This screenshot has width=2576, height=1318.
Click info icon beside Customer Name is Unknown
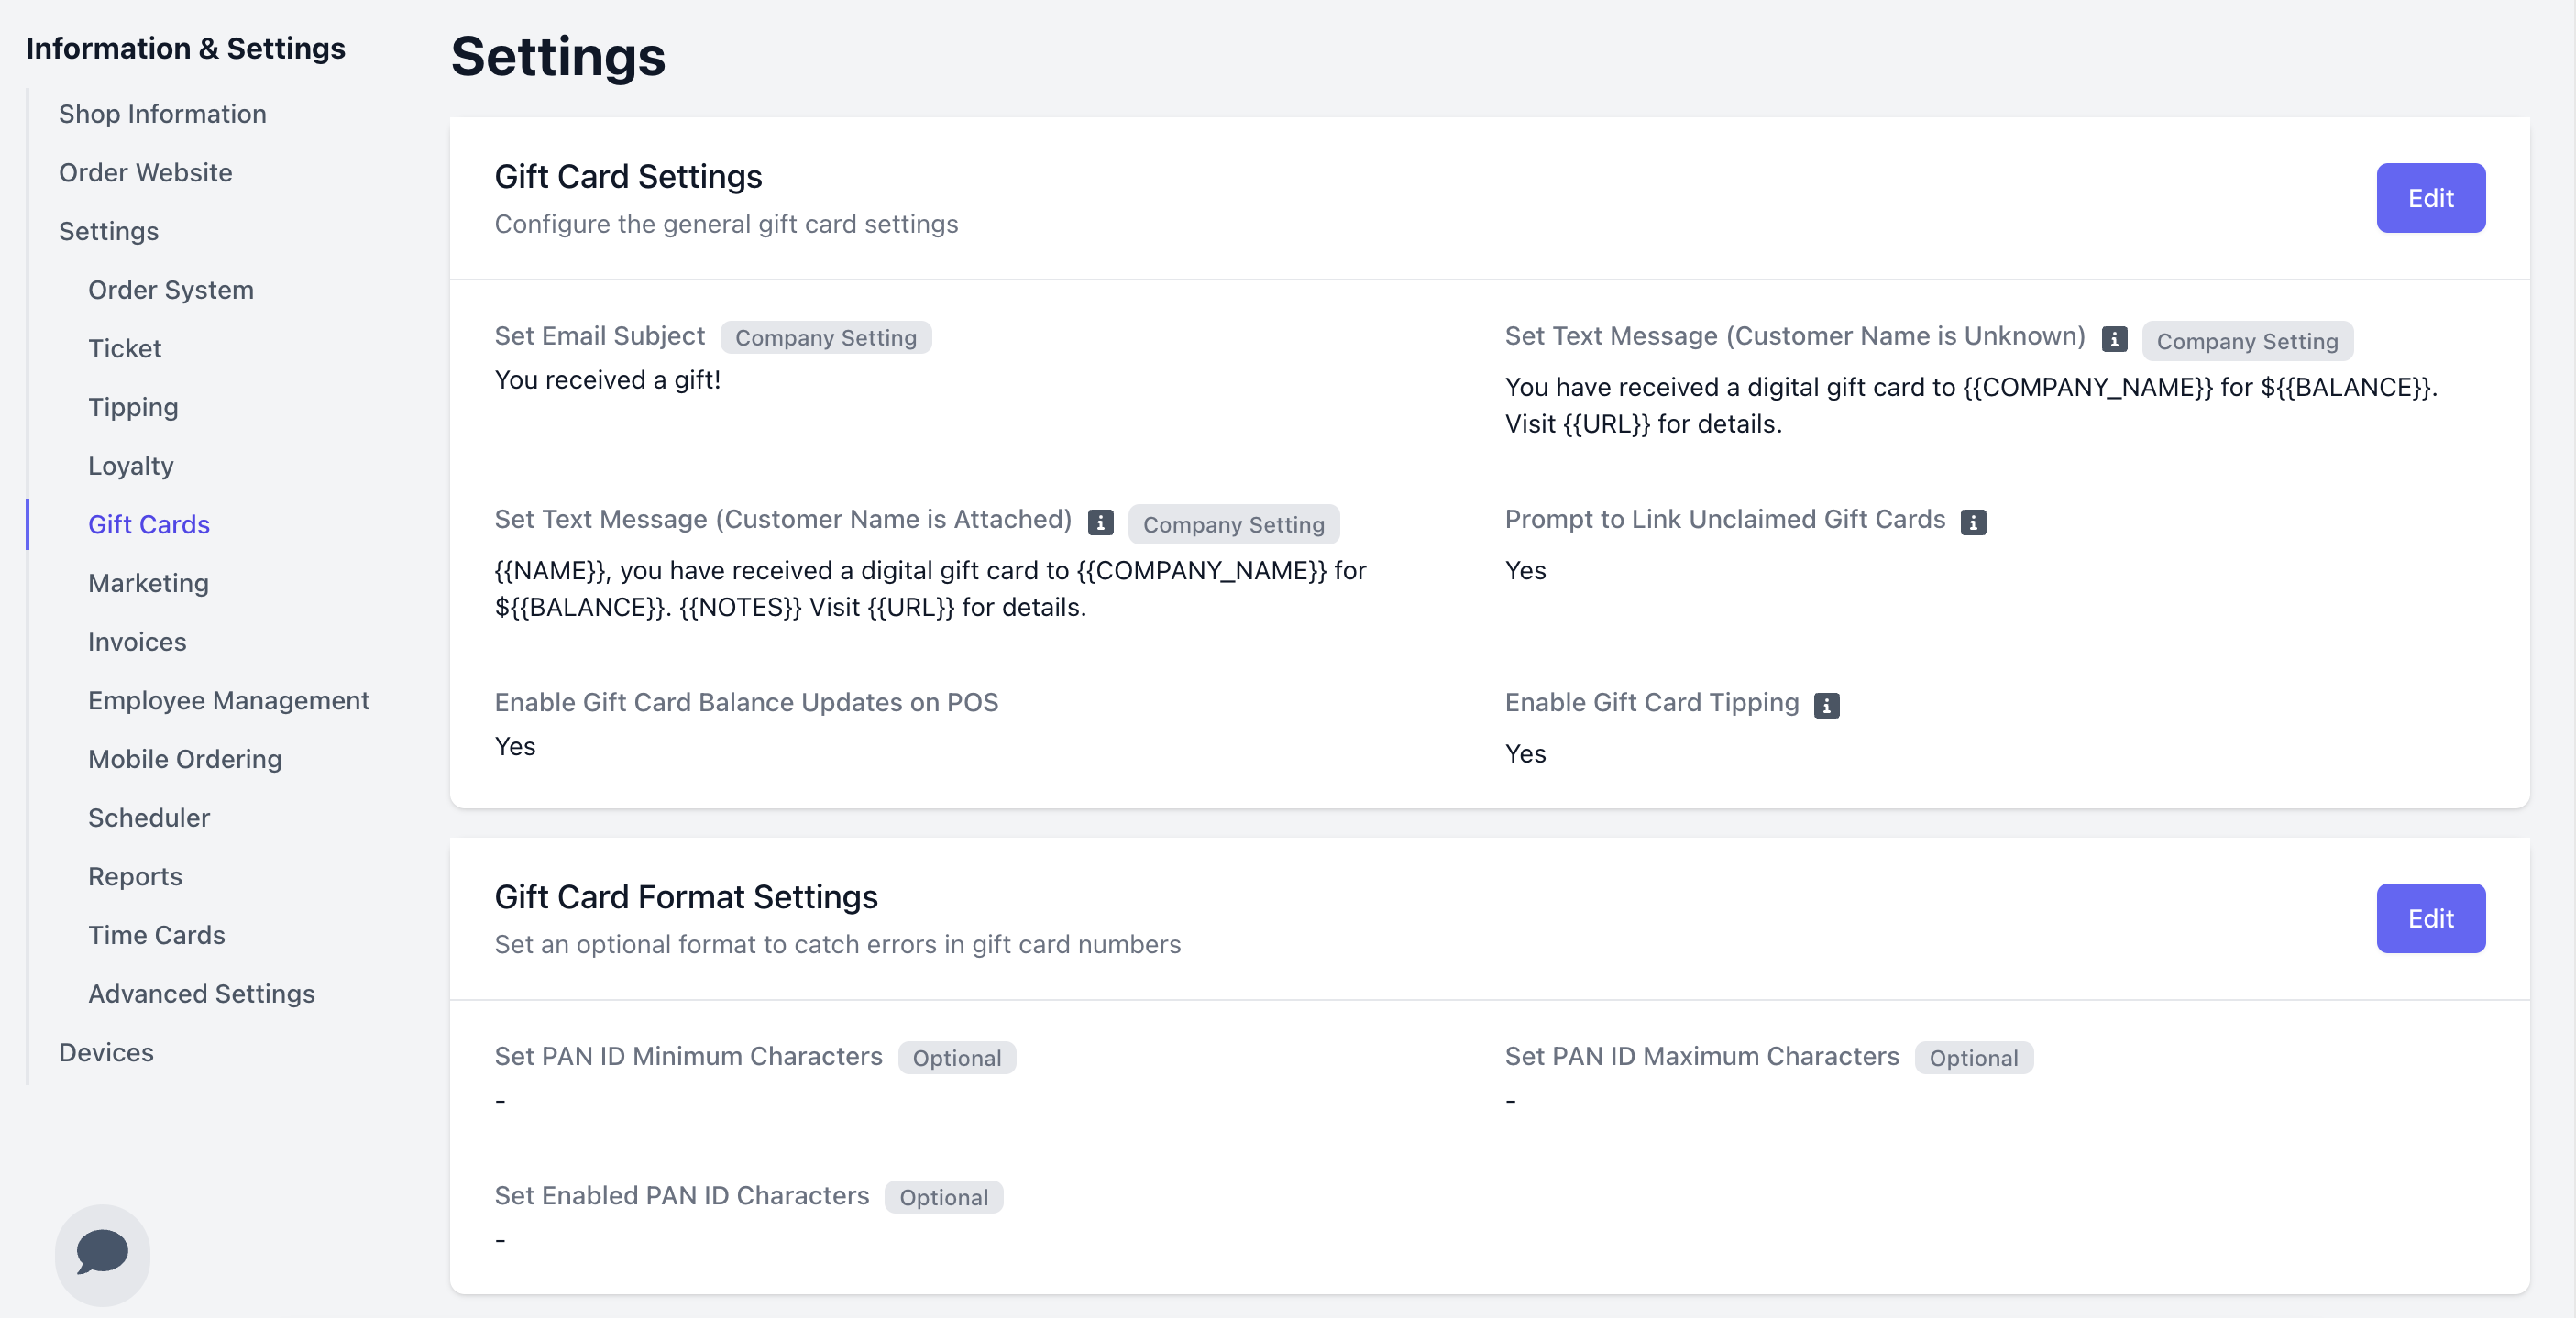pos(2113,339)
